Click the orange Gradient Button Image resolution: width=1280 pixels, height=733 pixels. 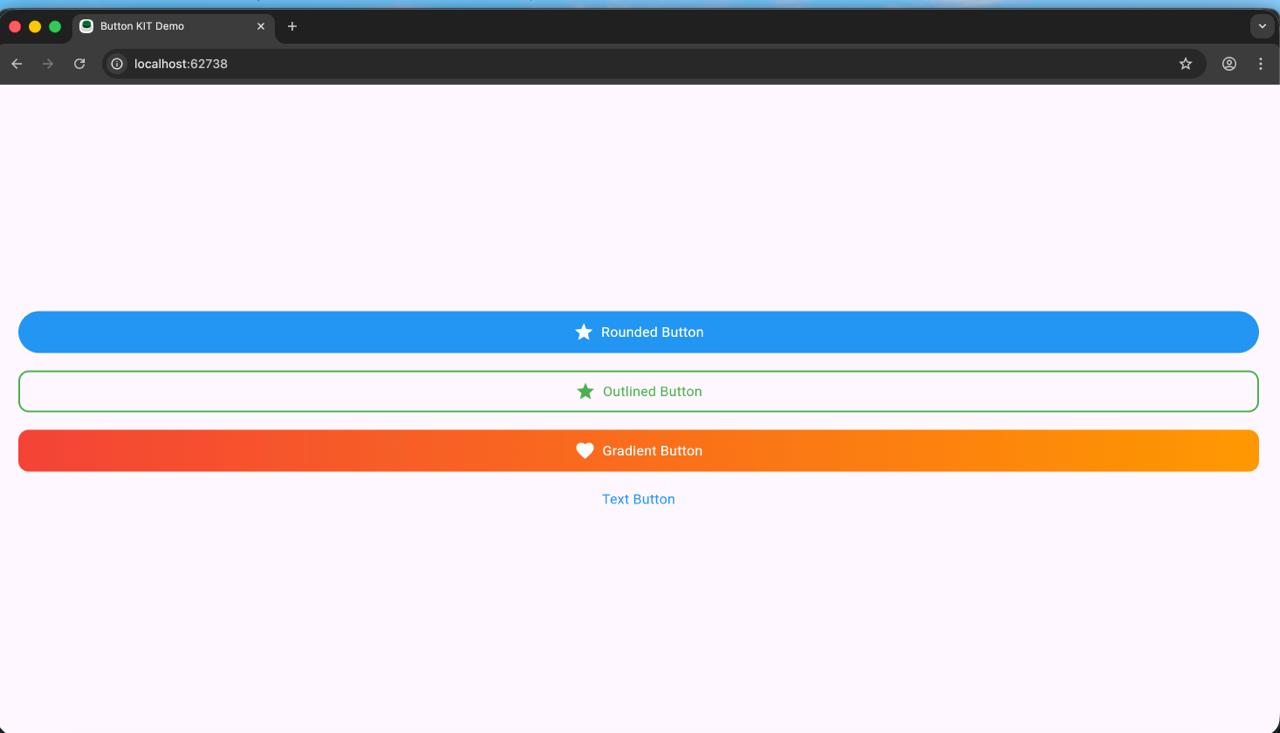(x=638, y=451)
